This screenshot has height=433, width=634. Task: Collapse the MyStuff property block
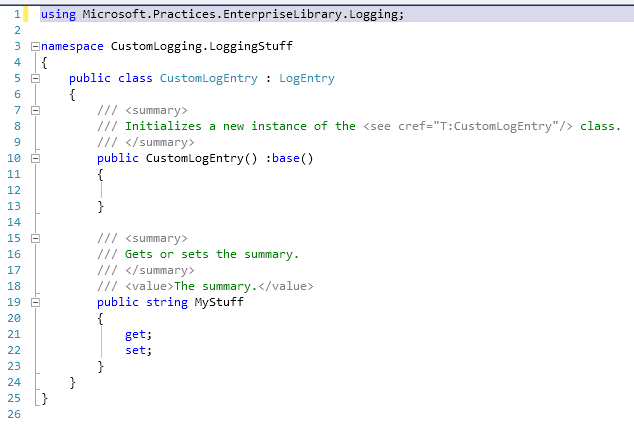click(35, 302)
